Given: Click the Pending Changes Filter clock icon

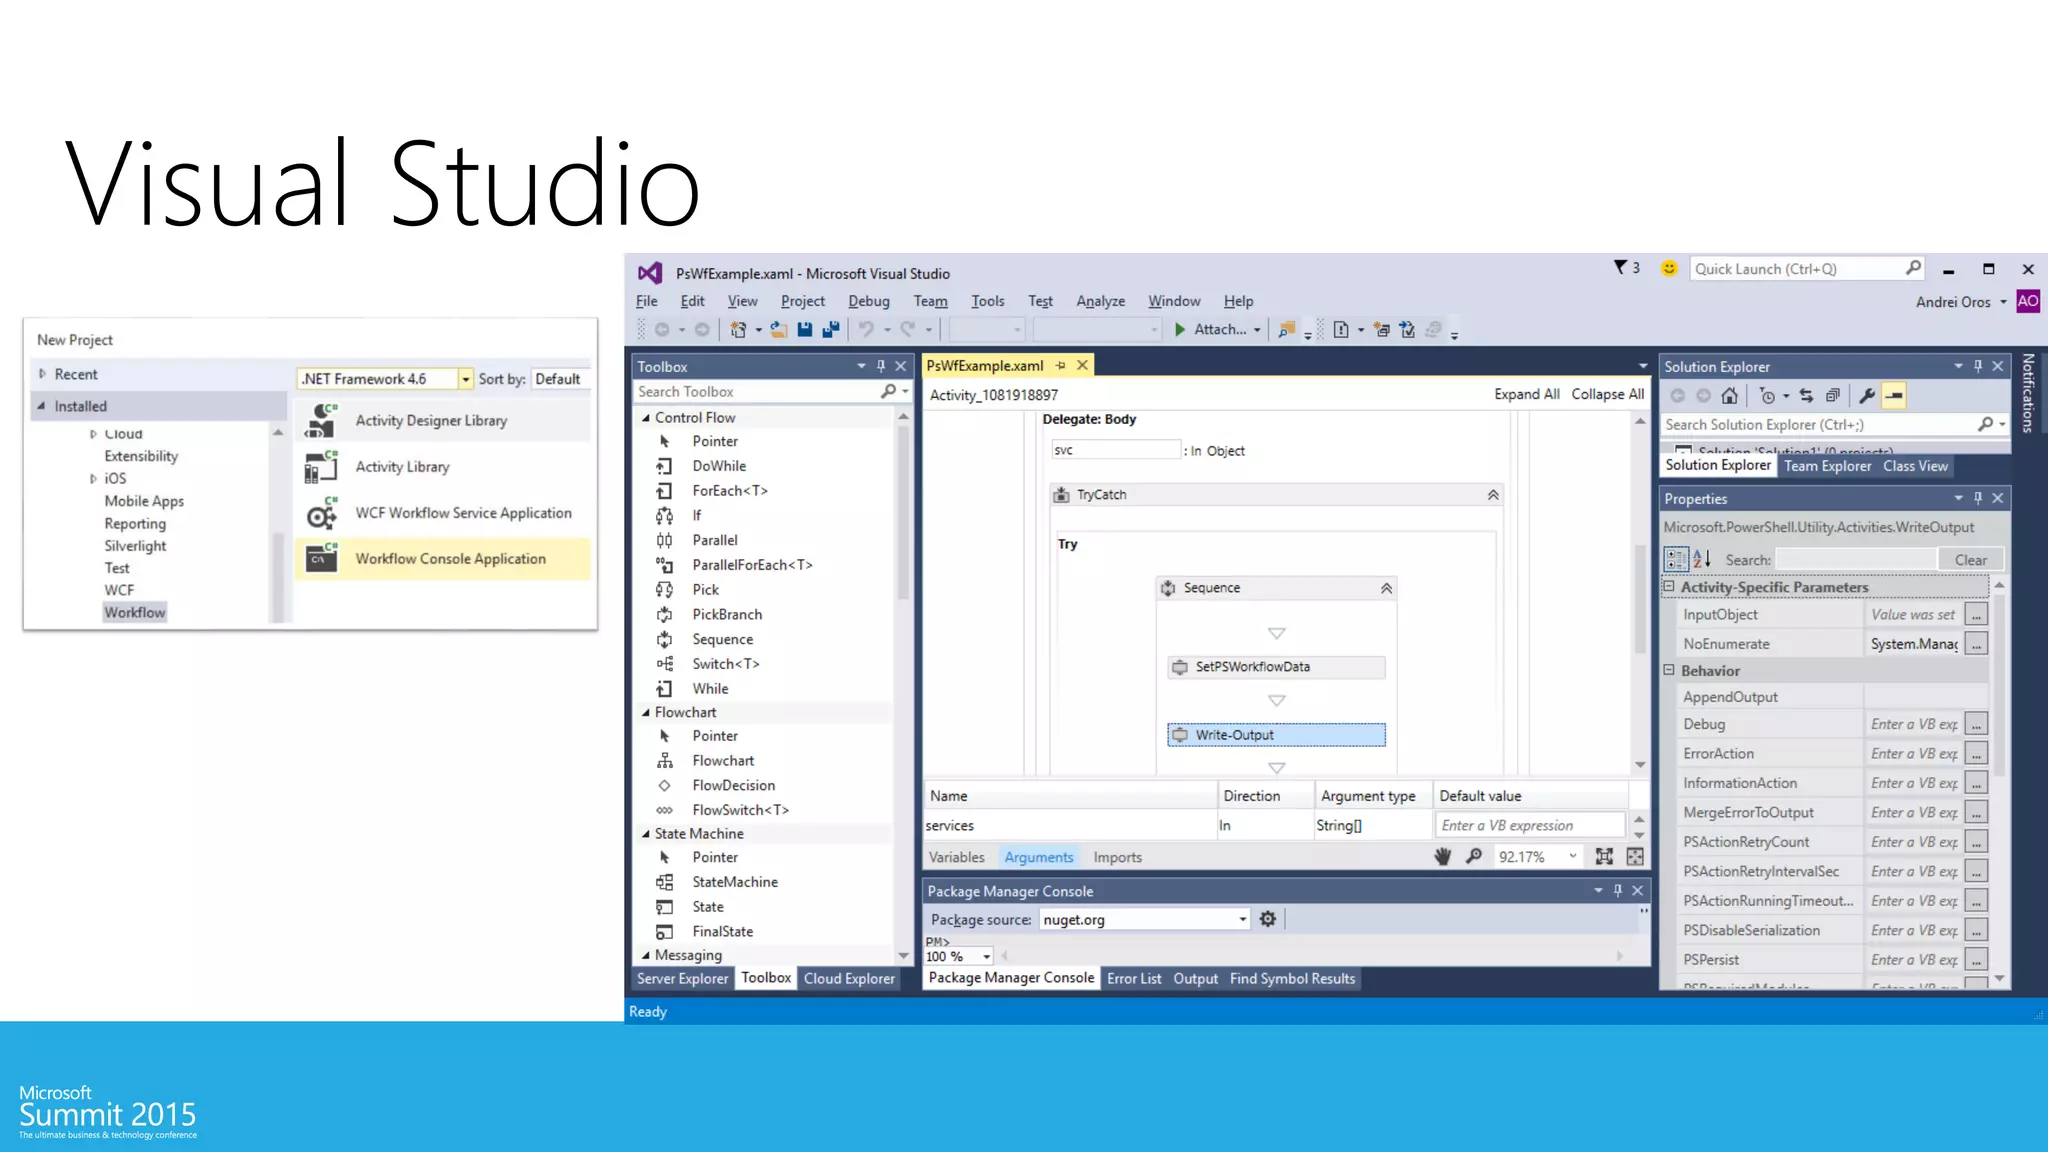Looking at the screenshot, I should 1767,396.
